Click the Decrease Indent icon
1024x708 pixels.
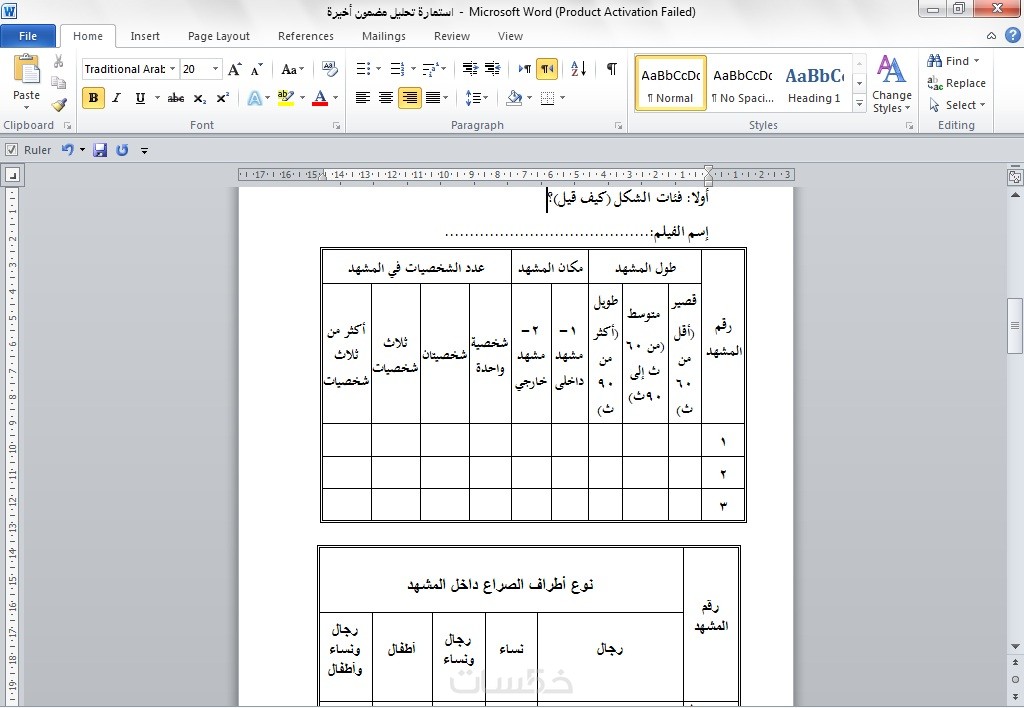point(470,69)
